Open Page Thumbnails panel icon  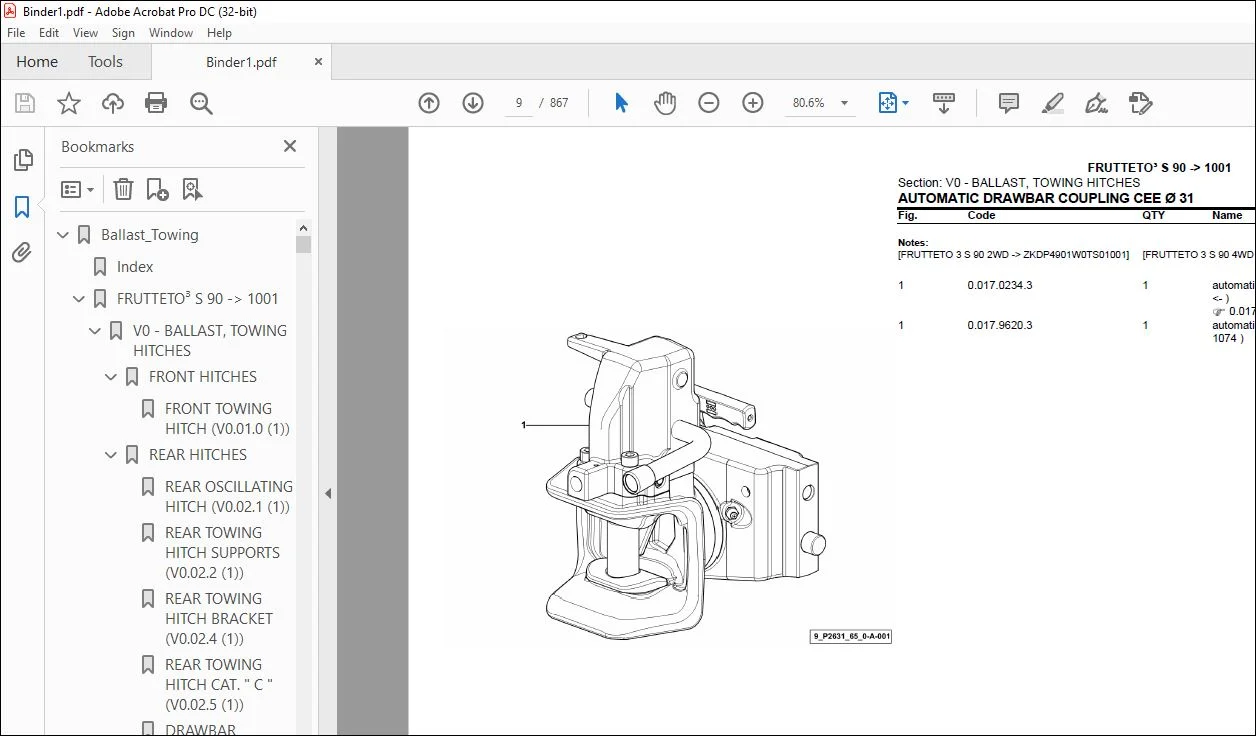(22, 160)
